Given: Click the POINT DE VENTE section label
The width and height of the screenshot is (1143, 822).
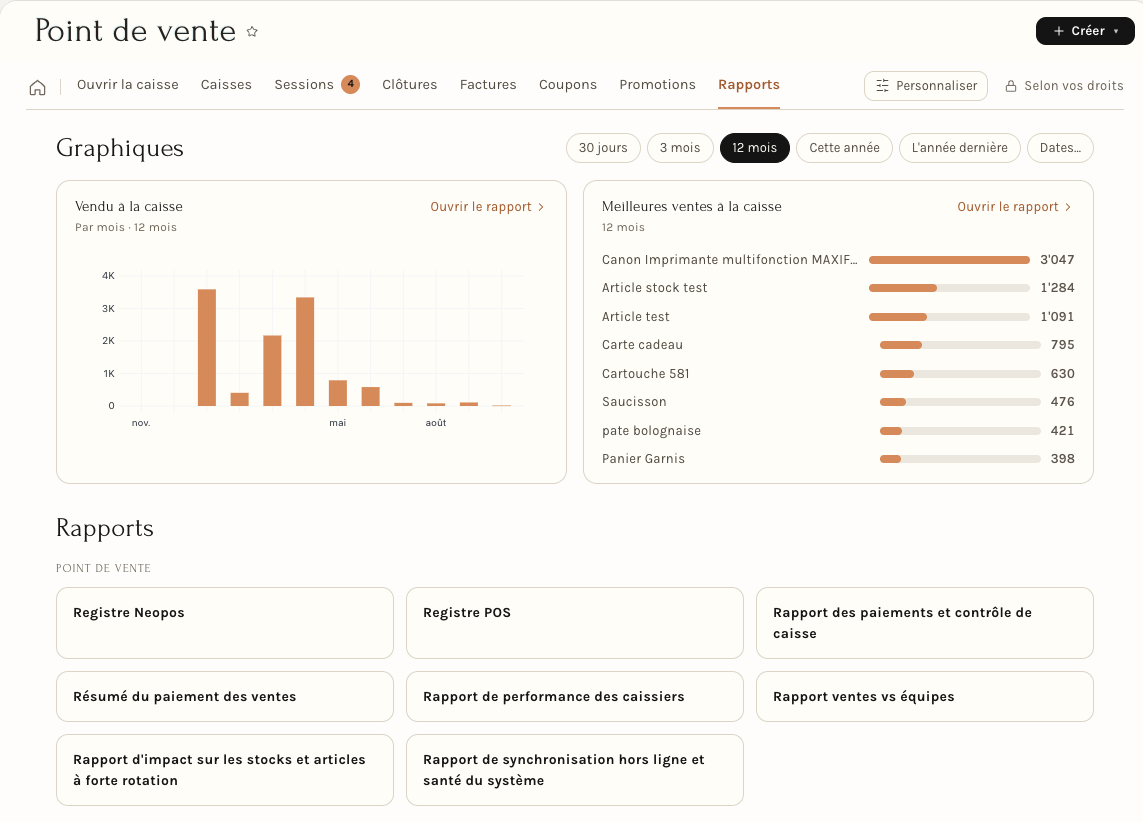Looking at the screenshot, I should [x=104, y=568].
